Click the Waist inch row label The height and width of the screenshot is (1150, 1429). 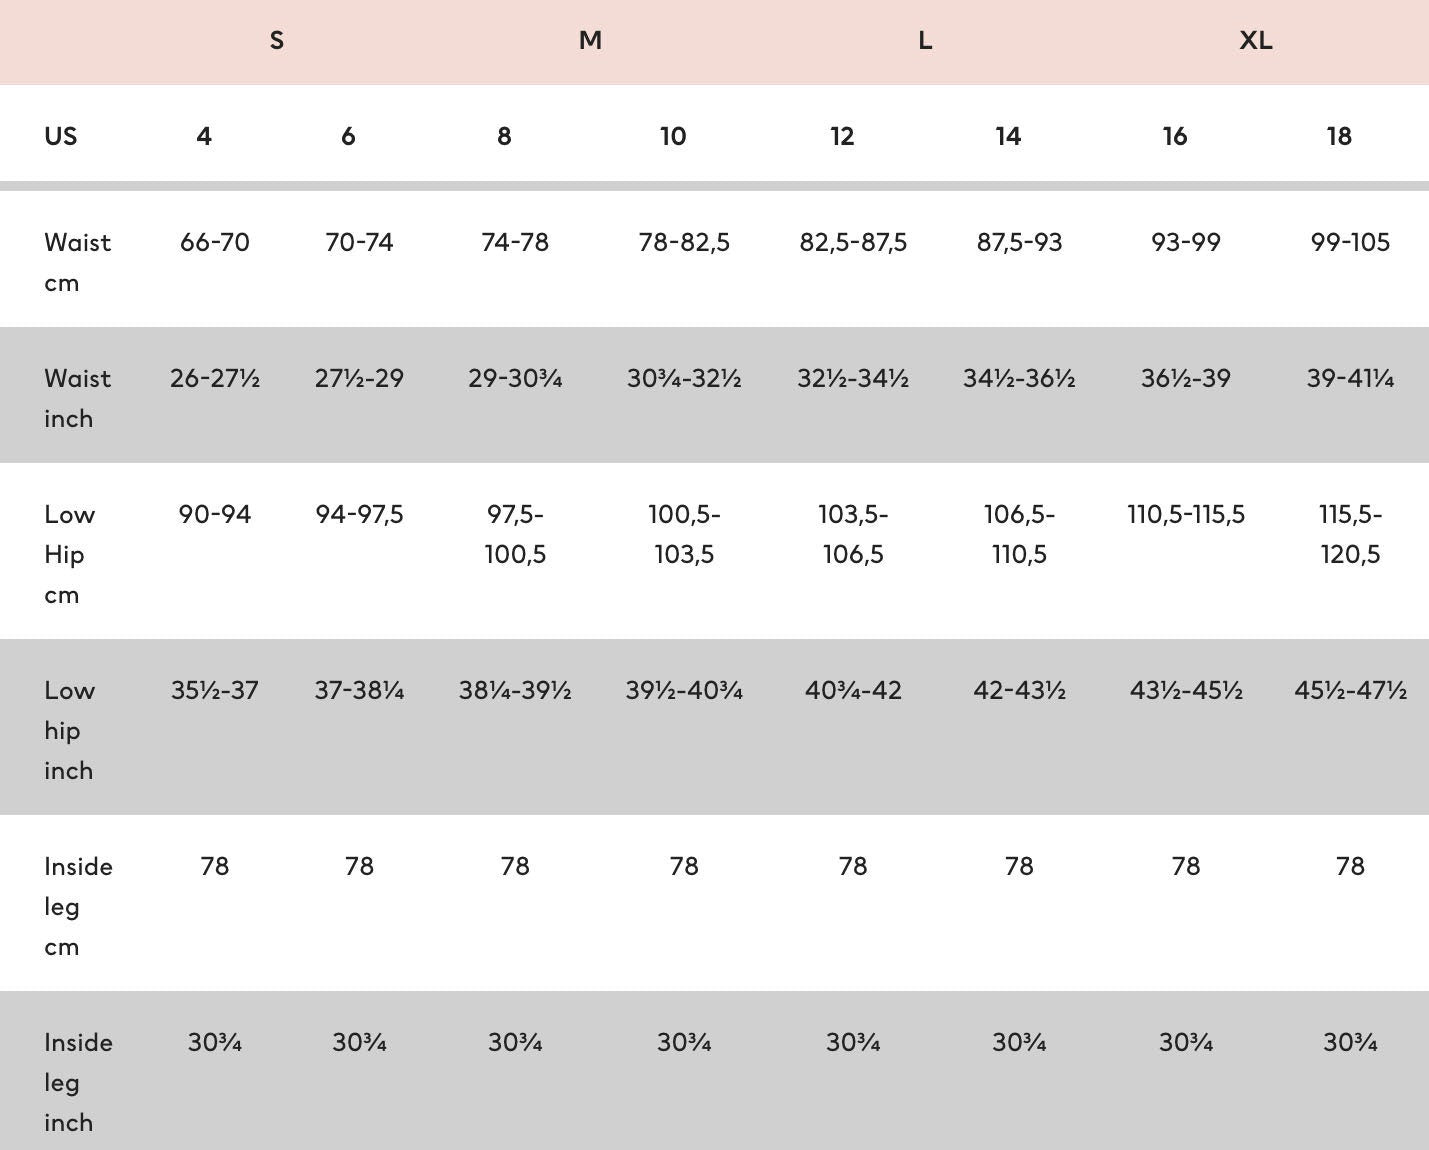77,398
